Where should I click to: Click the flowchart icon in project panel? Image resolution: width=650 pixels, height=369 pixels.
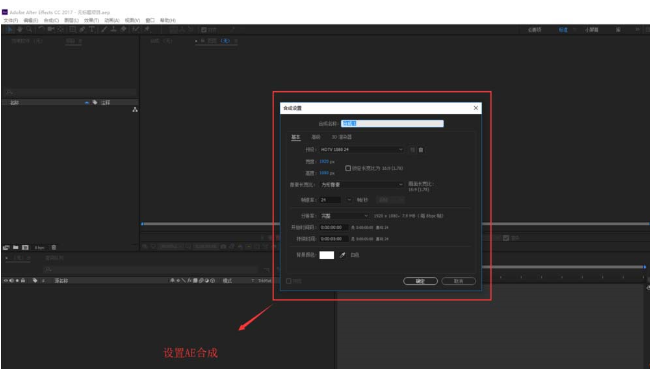[135, 109]
